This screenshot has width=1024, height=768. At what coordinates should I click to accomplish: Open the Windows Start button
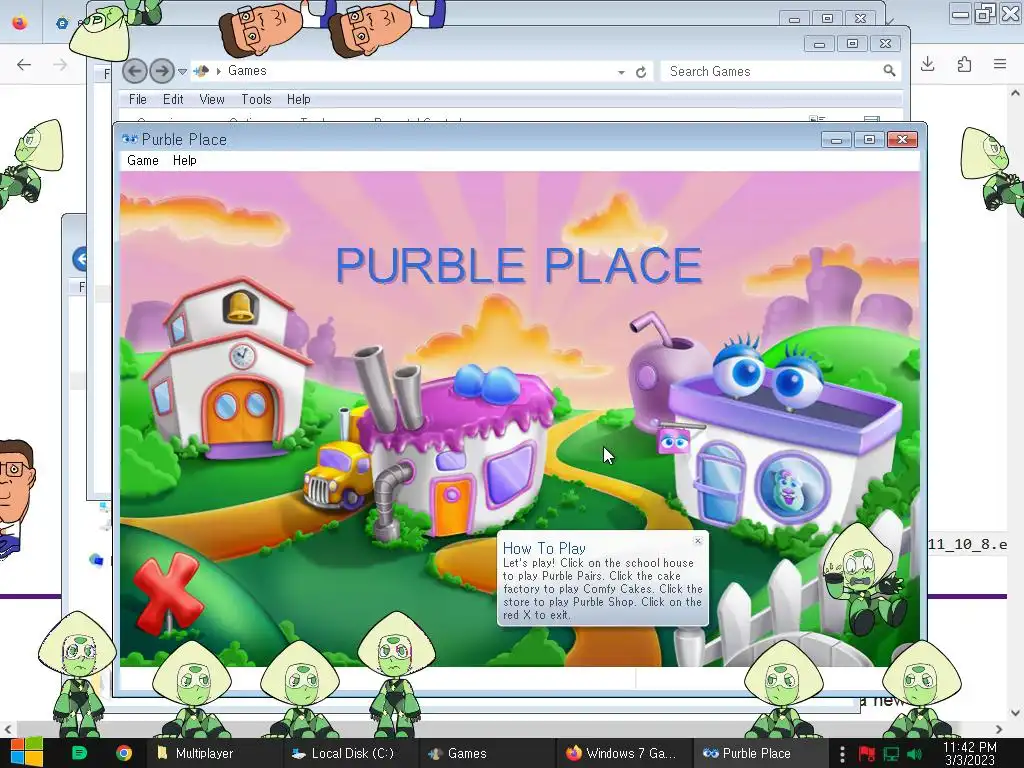click(27, 752)
